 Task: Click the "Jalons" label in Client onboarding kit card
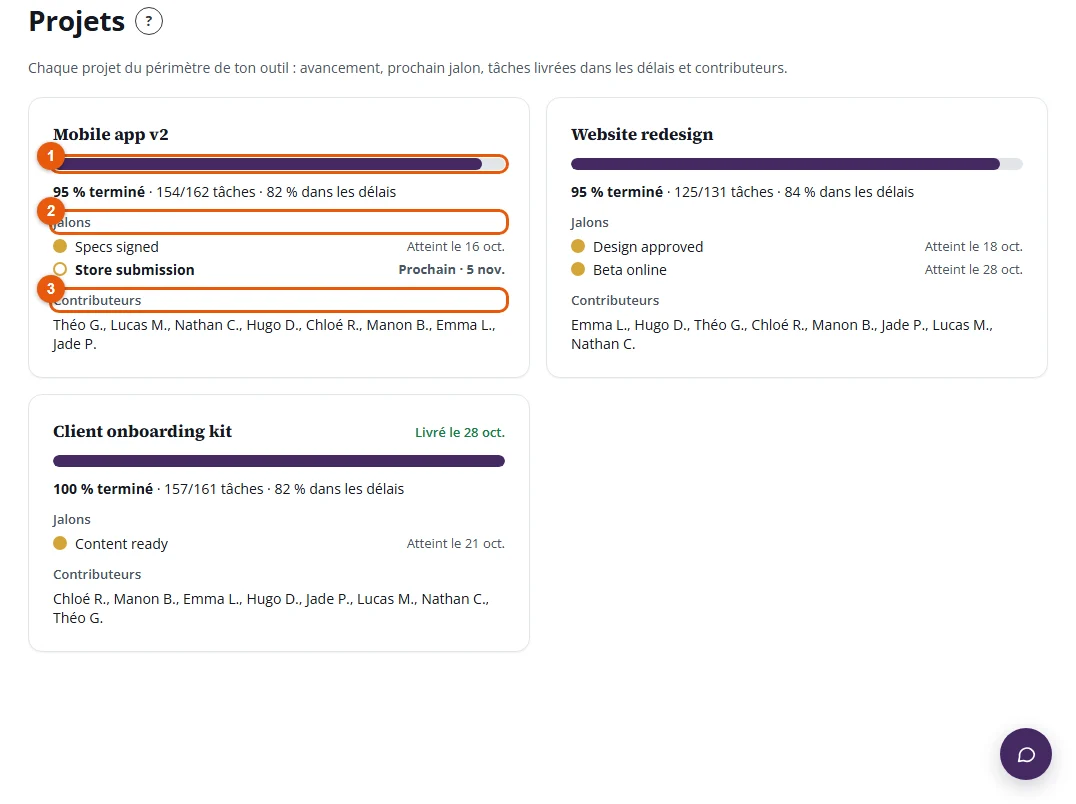pos(72,519)
